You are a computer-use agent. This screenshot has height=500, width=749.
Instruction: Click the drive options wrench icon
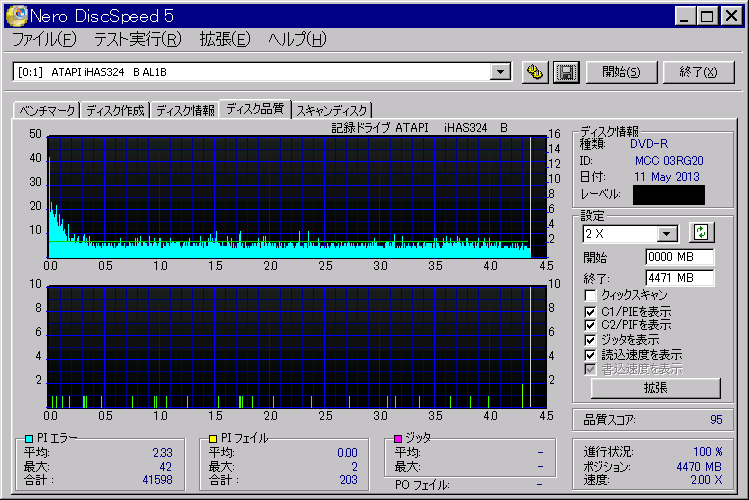tap(535, 73)
